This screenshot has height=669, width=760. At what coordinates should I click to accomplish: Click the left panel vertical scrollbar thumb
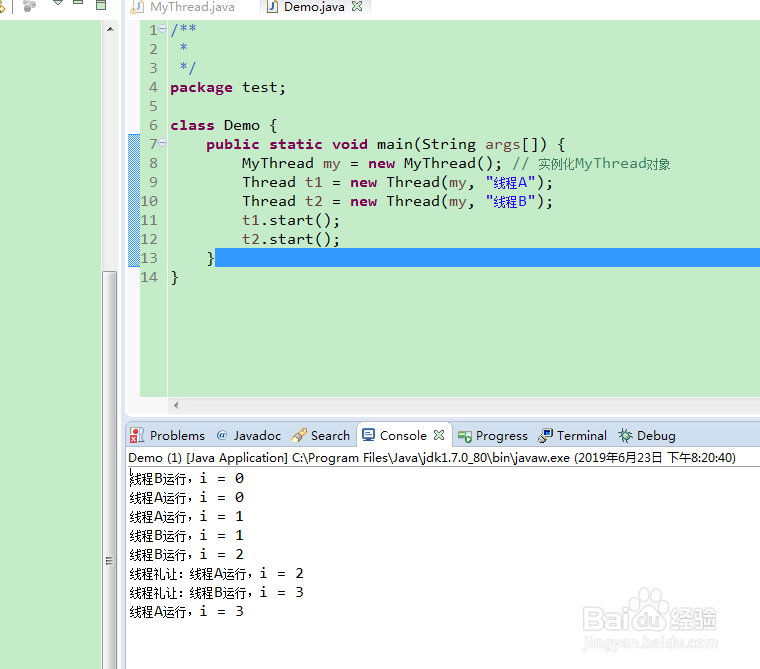pos(110,470)
